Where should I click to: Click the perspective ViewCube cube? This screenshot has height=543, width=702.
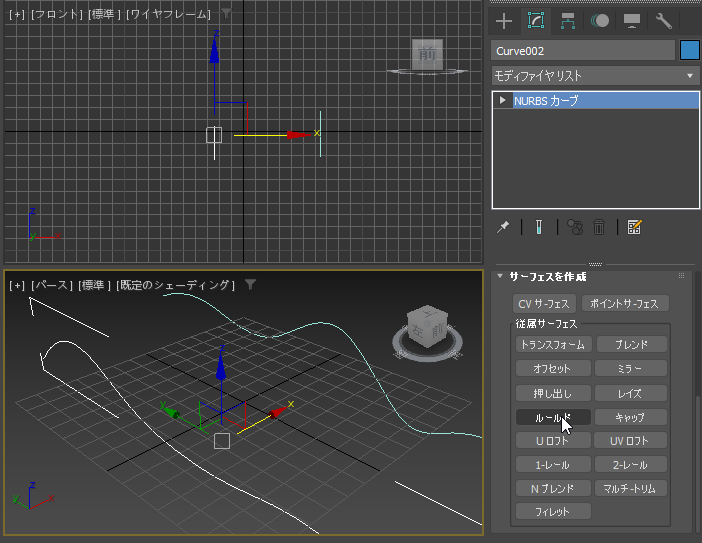coord(427,327)
